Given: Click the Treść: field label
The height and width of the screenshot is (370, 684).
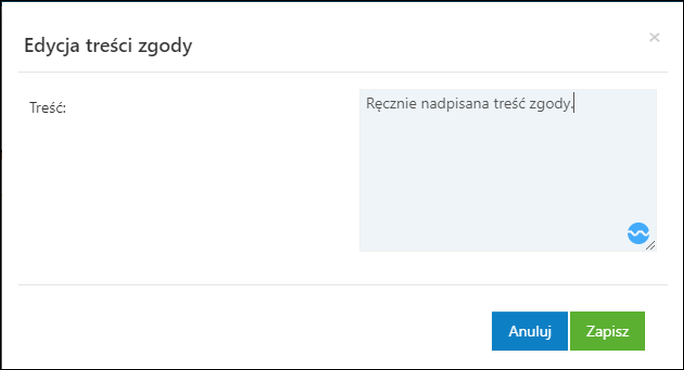Looking at the screenshot, I should coord(48,108).
